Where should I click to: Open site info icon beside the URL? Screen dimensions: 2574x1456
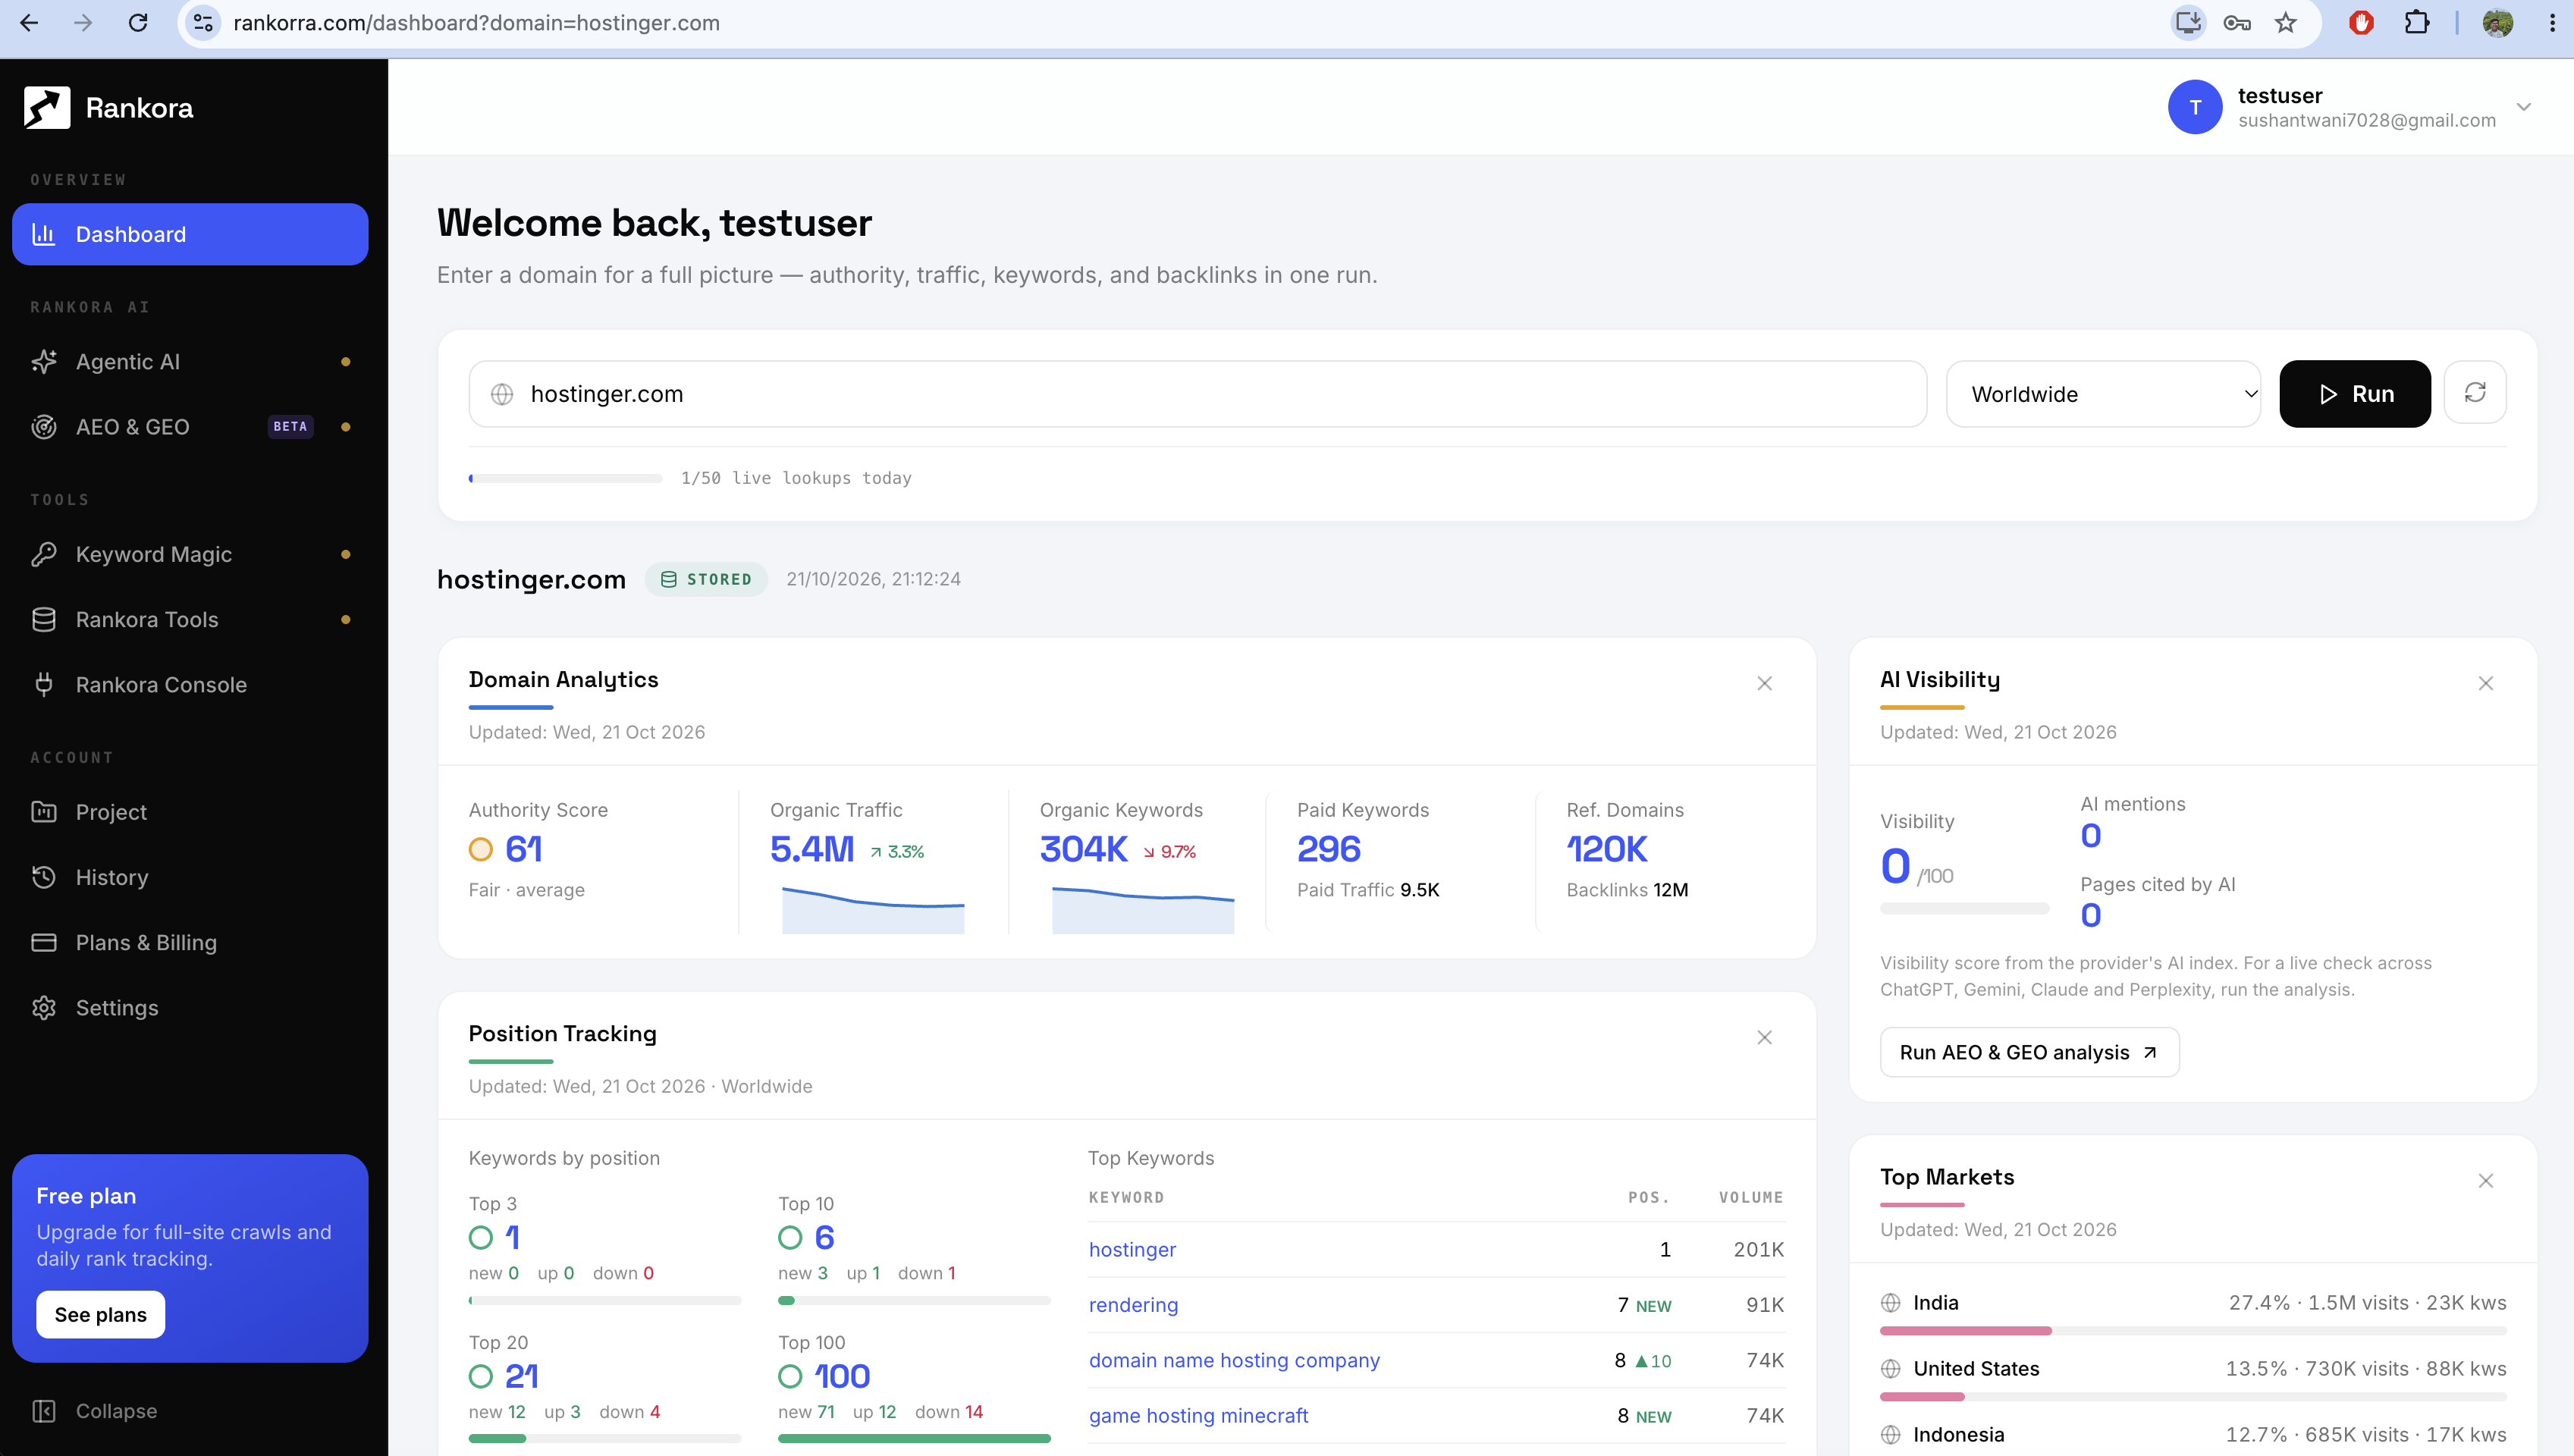click(x=203, y=22)
